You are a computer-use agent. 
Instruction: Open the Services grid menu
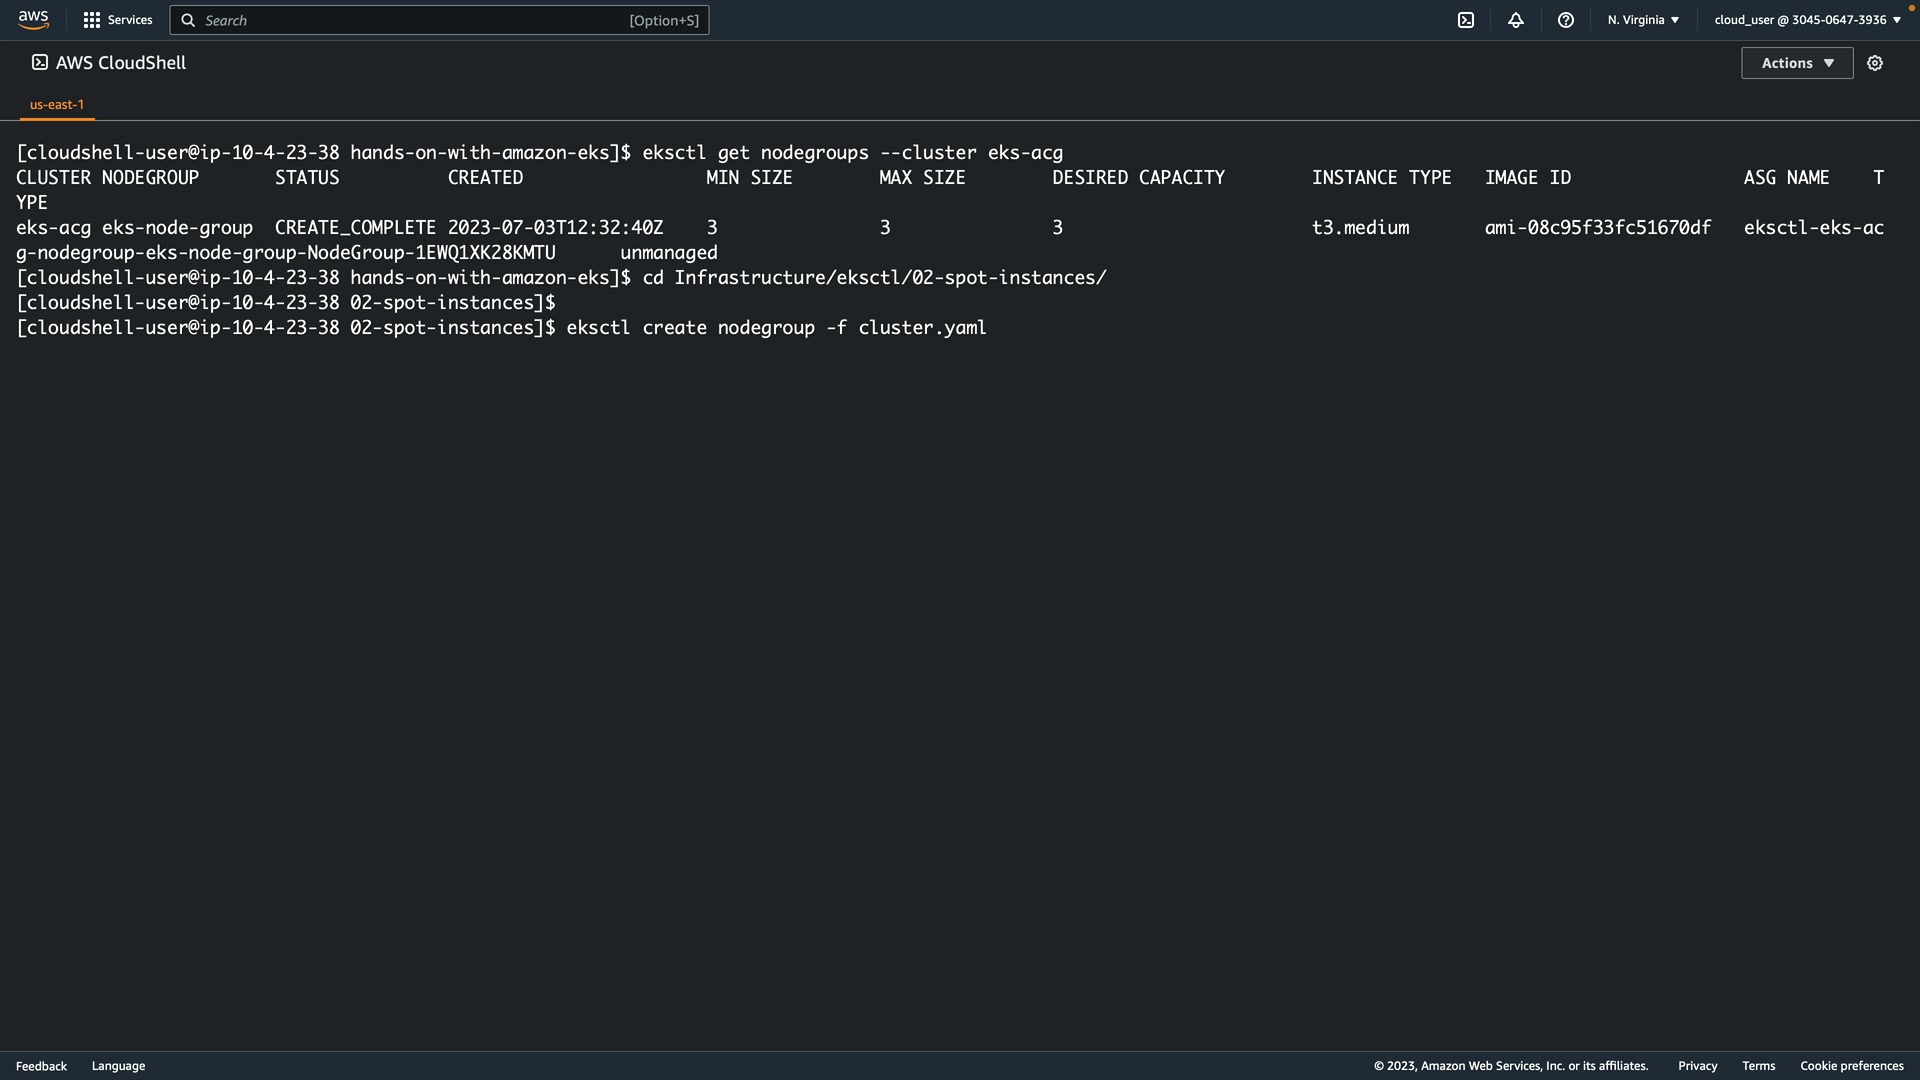tap(92, 20)
